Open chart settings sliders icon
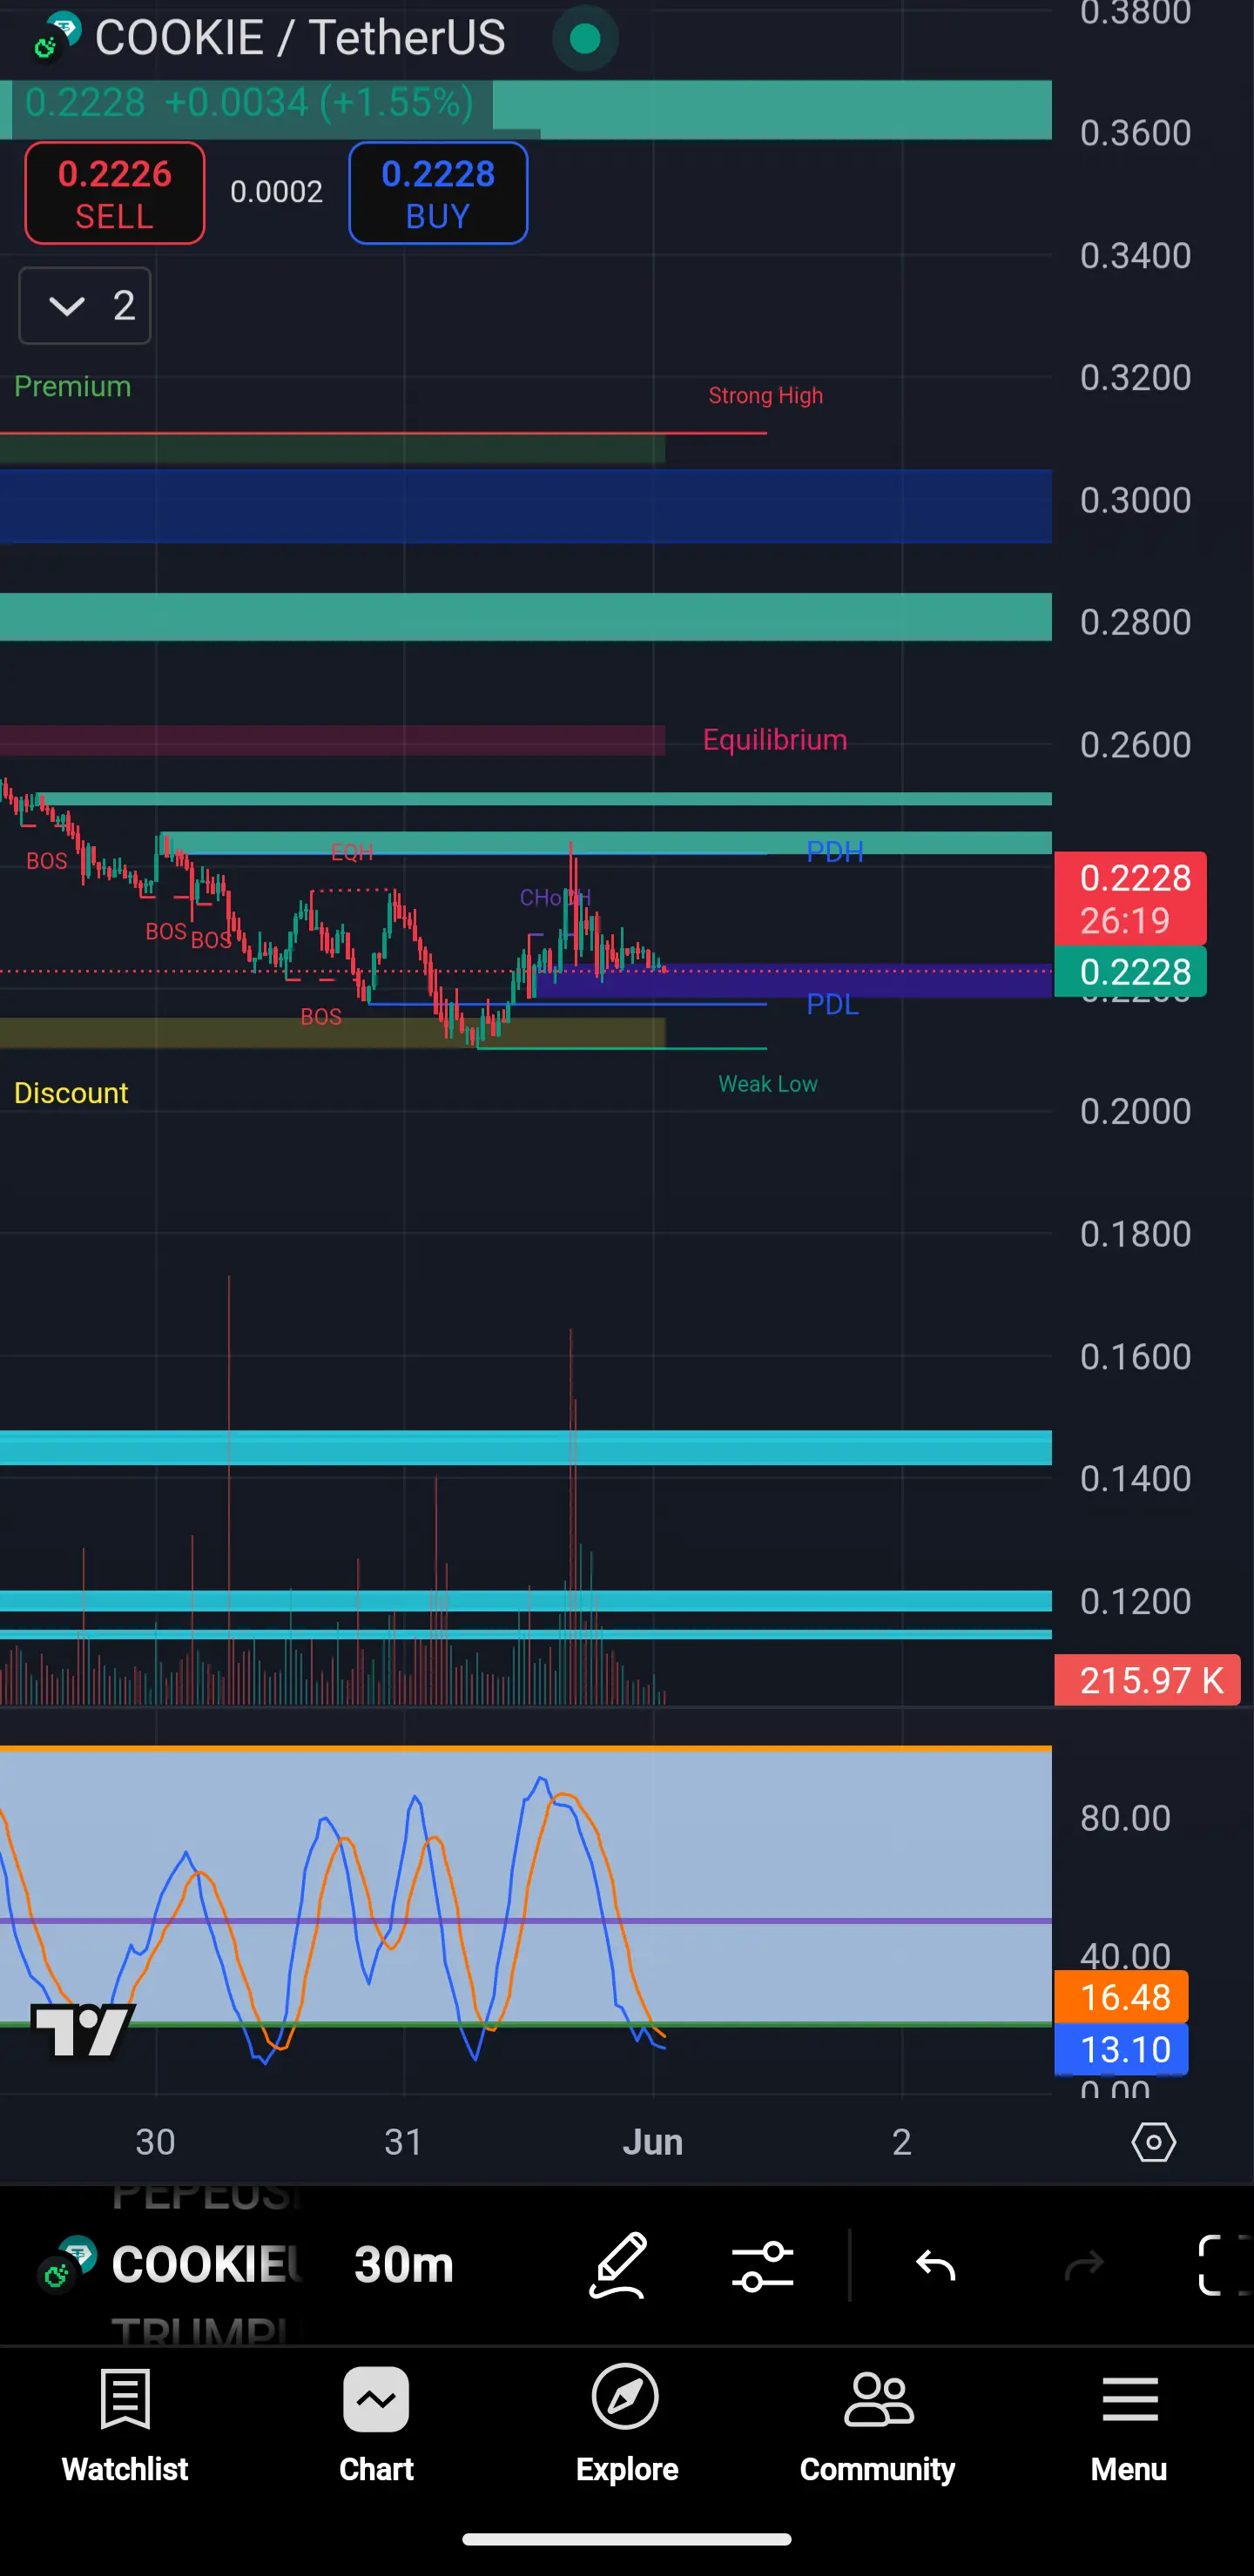The width and height of the screenshot is (1254, 2576). (762, 2265)
